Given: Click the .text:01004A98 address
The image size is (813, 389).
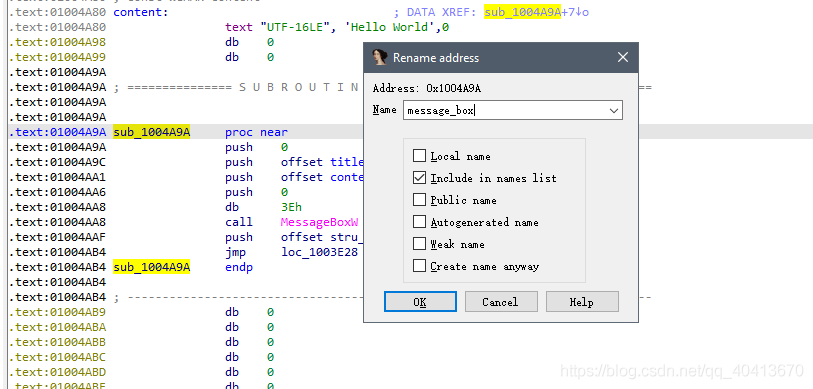Looking at the screenshot, I should pos(57,42).
